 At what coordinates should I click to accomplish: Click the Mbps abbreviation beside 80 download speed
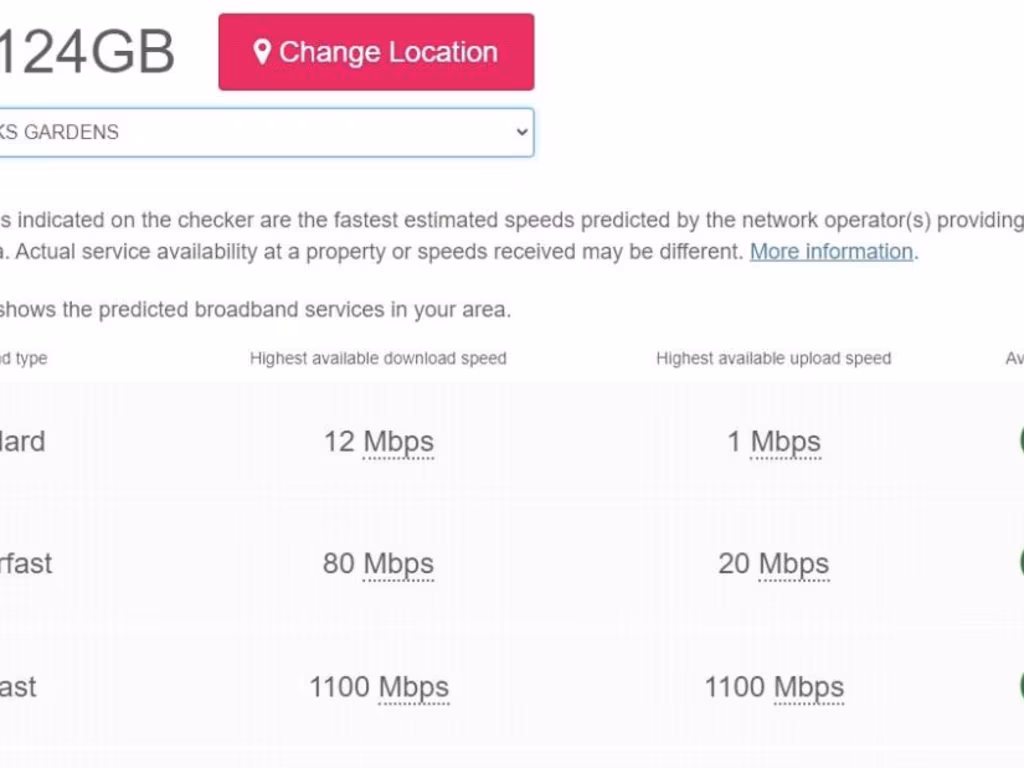398,563
